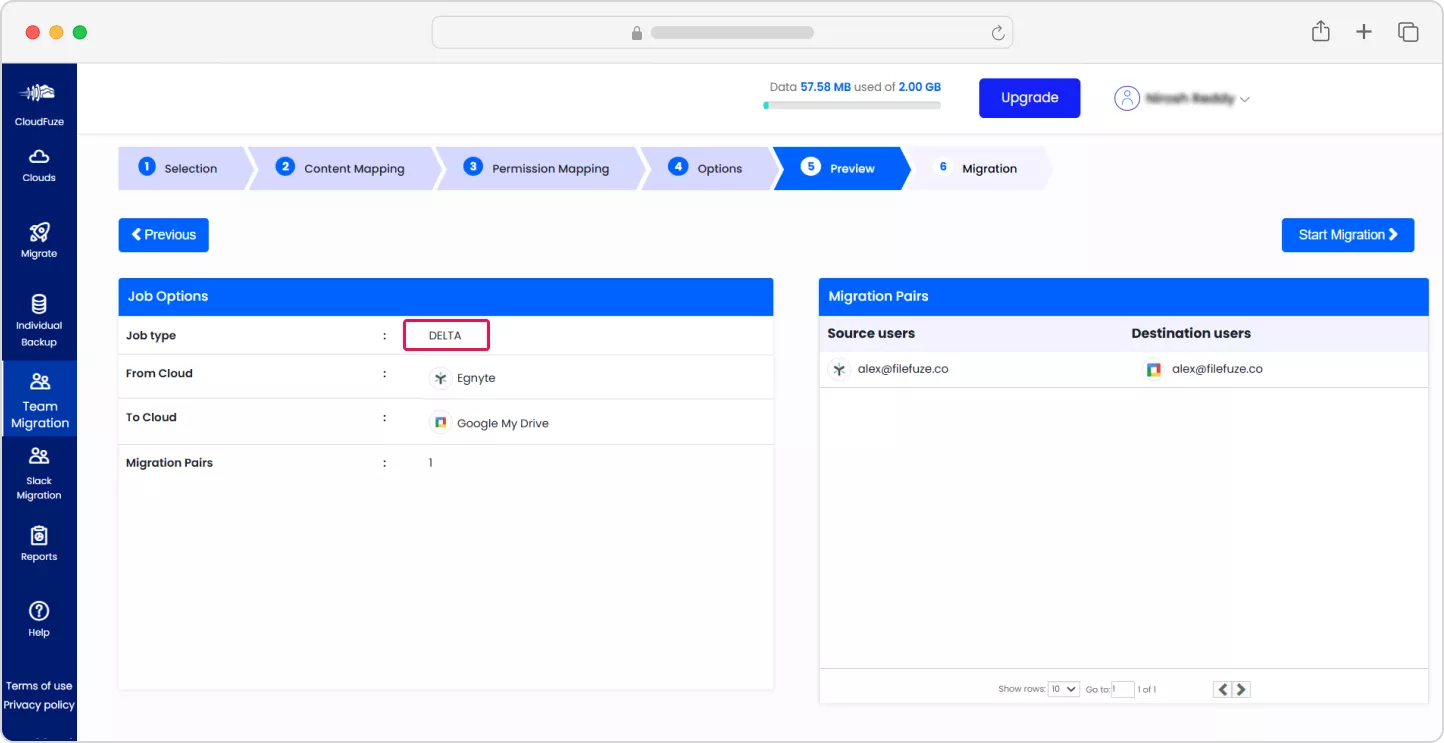Go to step 4 Options

(x=709, y=168)
